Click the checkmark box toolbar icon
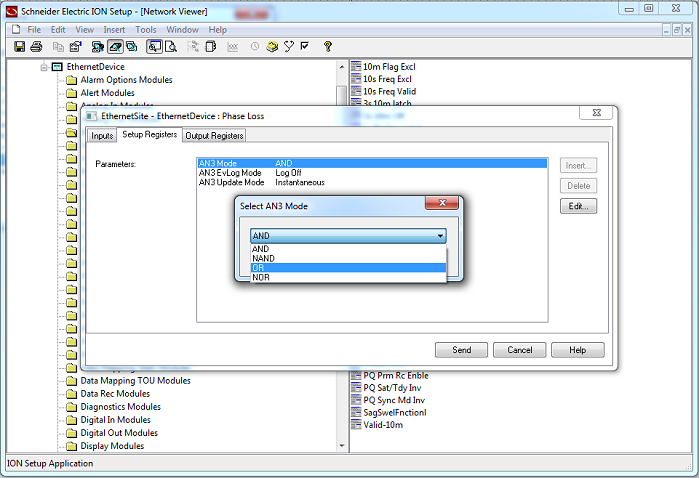The image size is (699, 478). (x=305, y=46)
